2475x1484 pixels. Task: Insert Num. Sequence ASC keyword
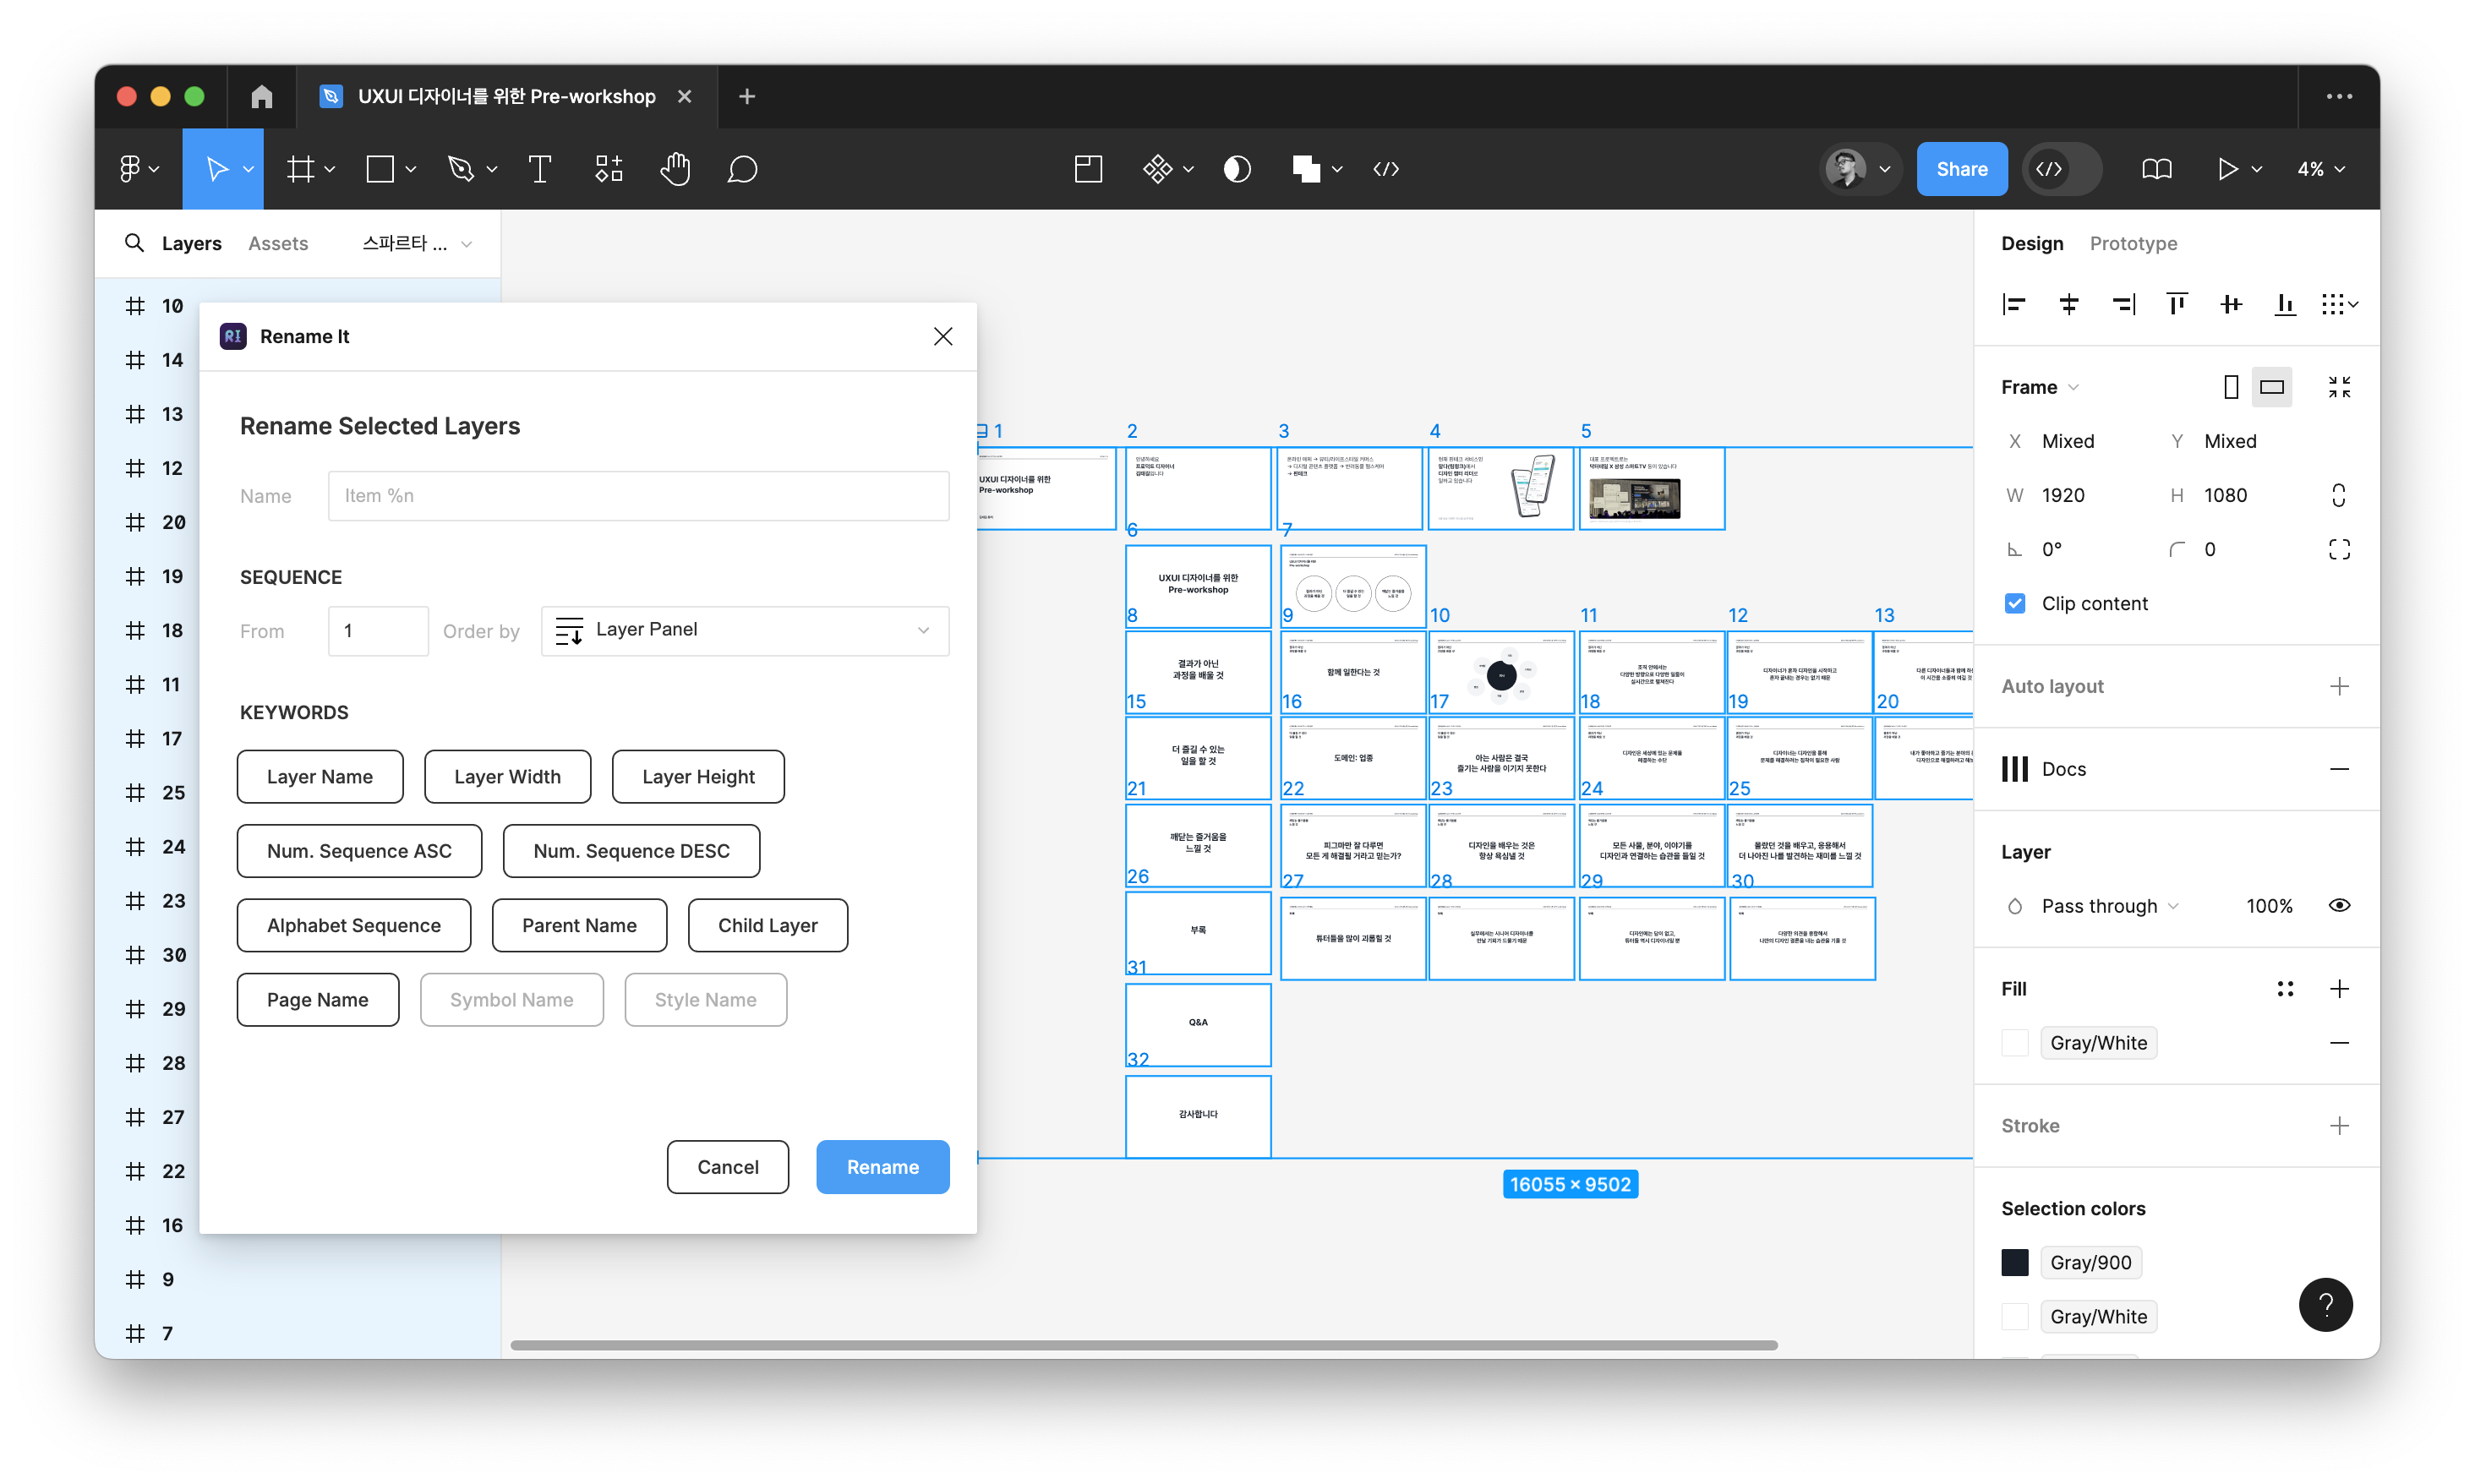(x=359, y=850)
